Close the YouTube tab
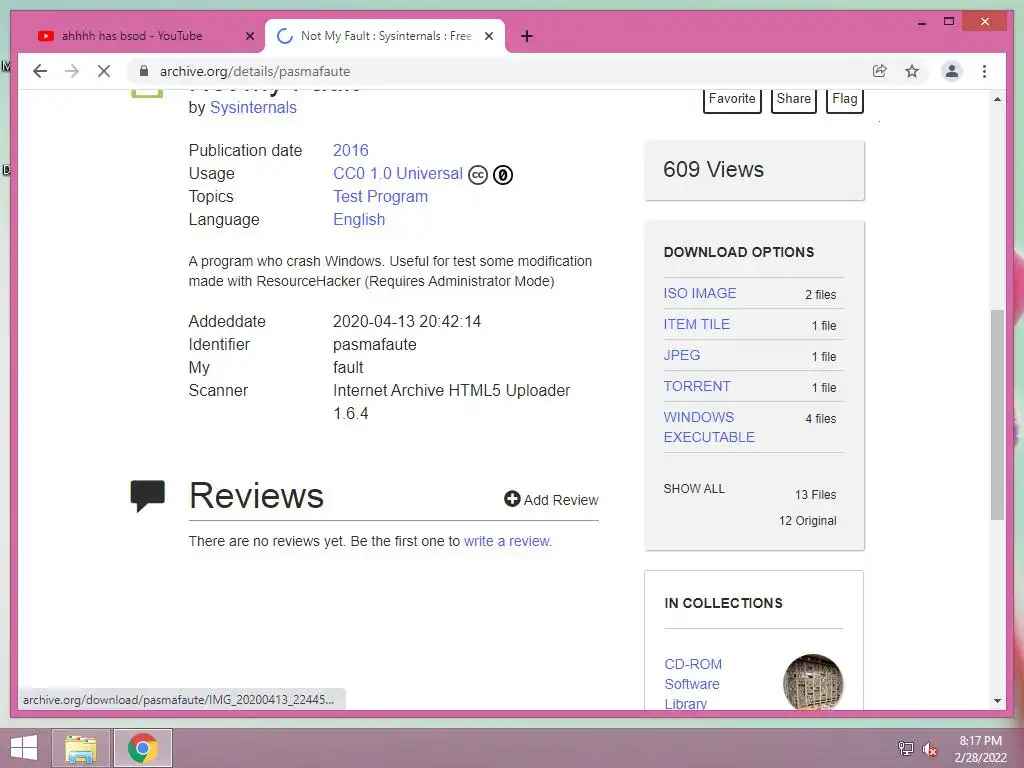 [x=249, y=37]
